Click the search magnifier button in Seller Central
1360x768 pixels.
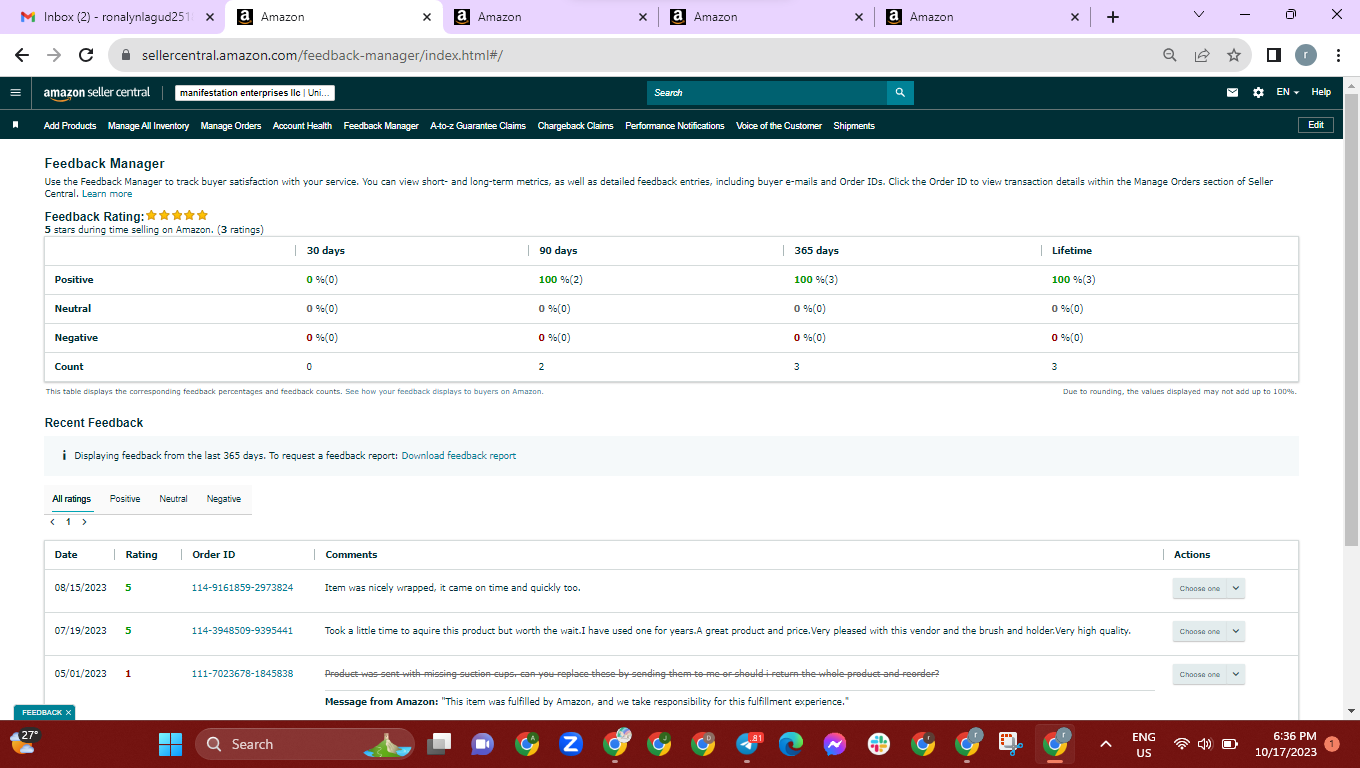tap(900, 93)
